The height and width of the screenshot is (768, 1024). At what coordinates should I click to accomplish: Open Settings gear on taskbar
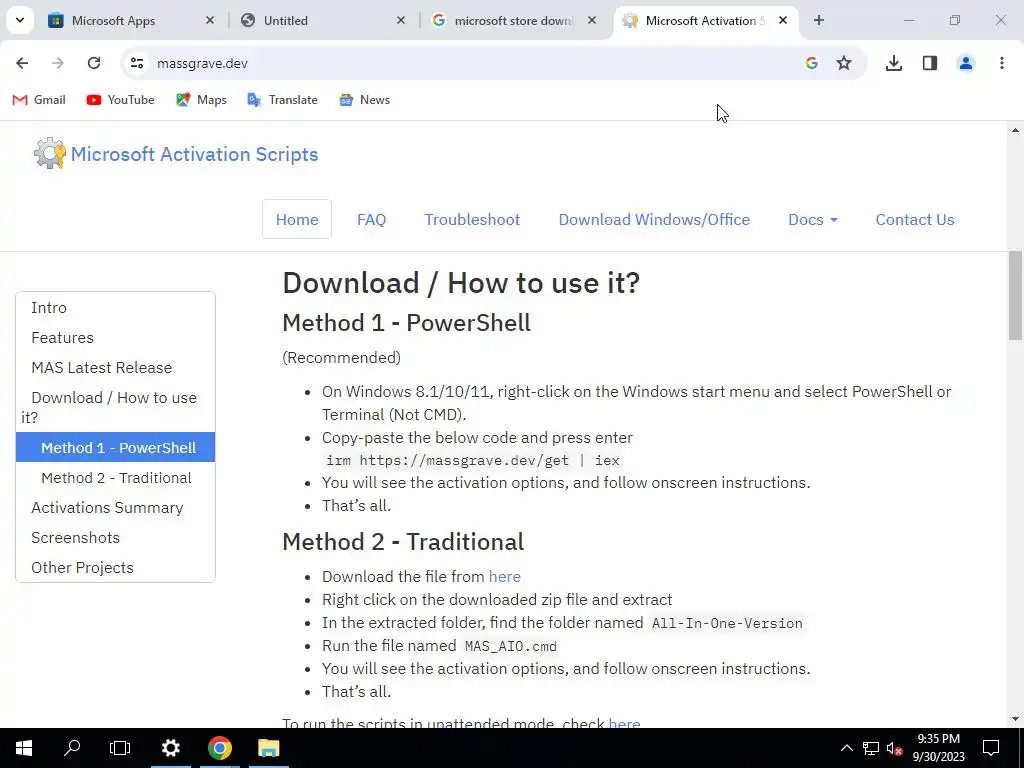(170, 748)
